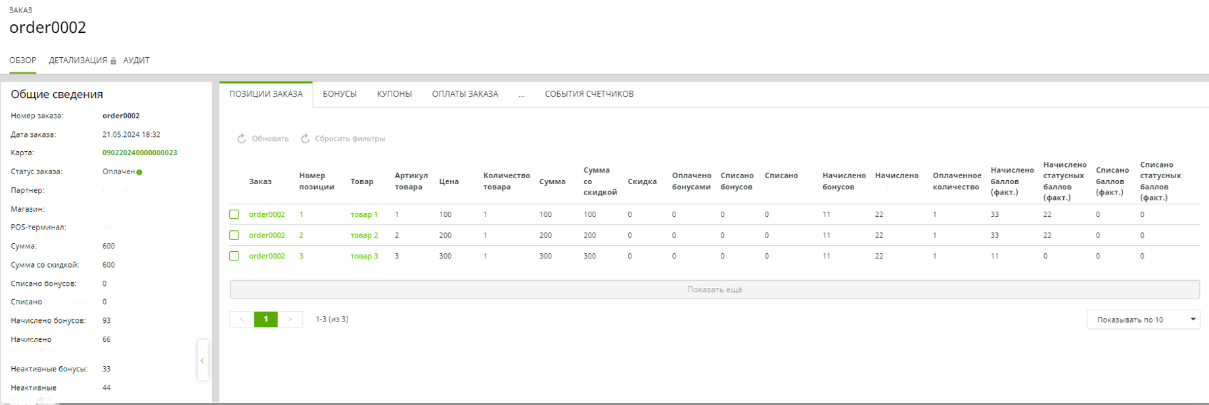Collapse the Общие сведения side panel arrow
The image size is (1209, 405).
point(202,360)
